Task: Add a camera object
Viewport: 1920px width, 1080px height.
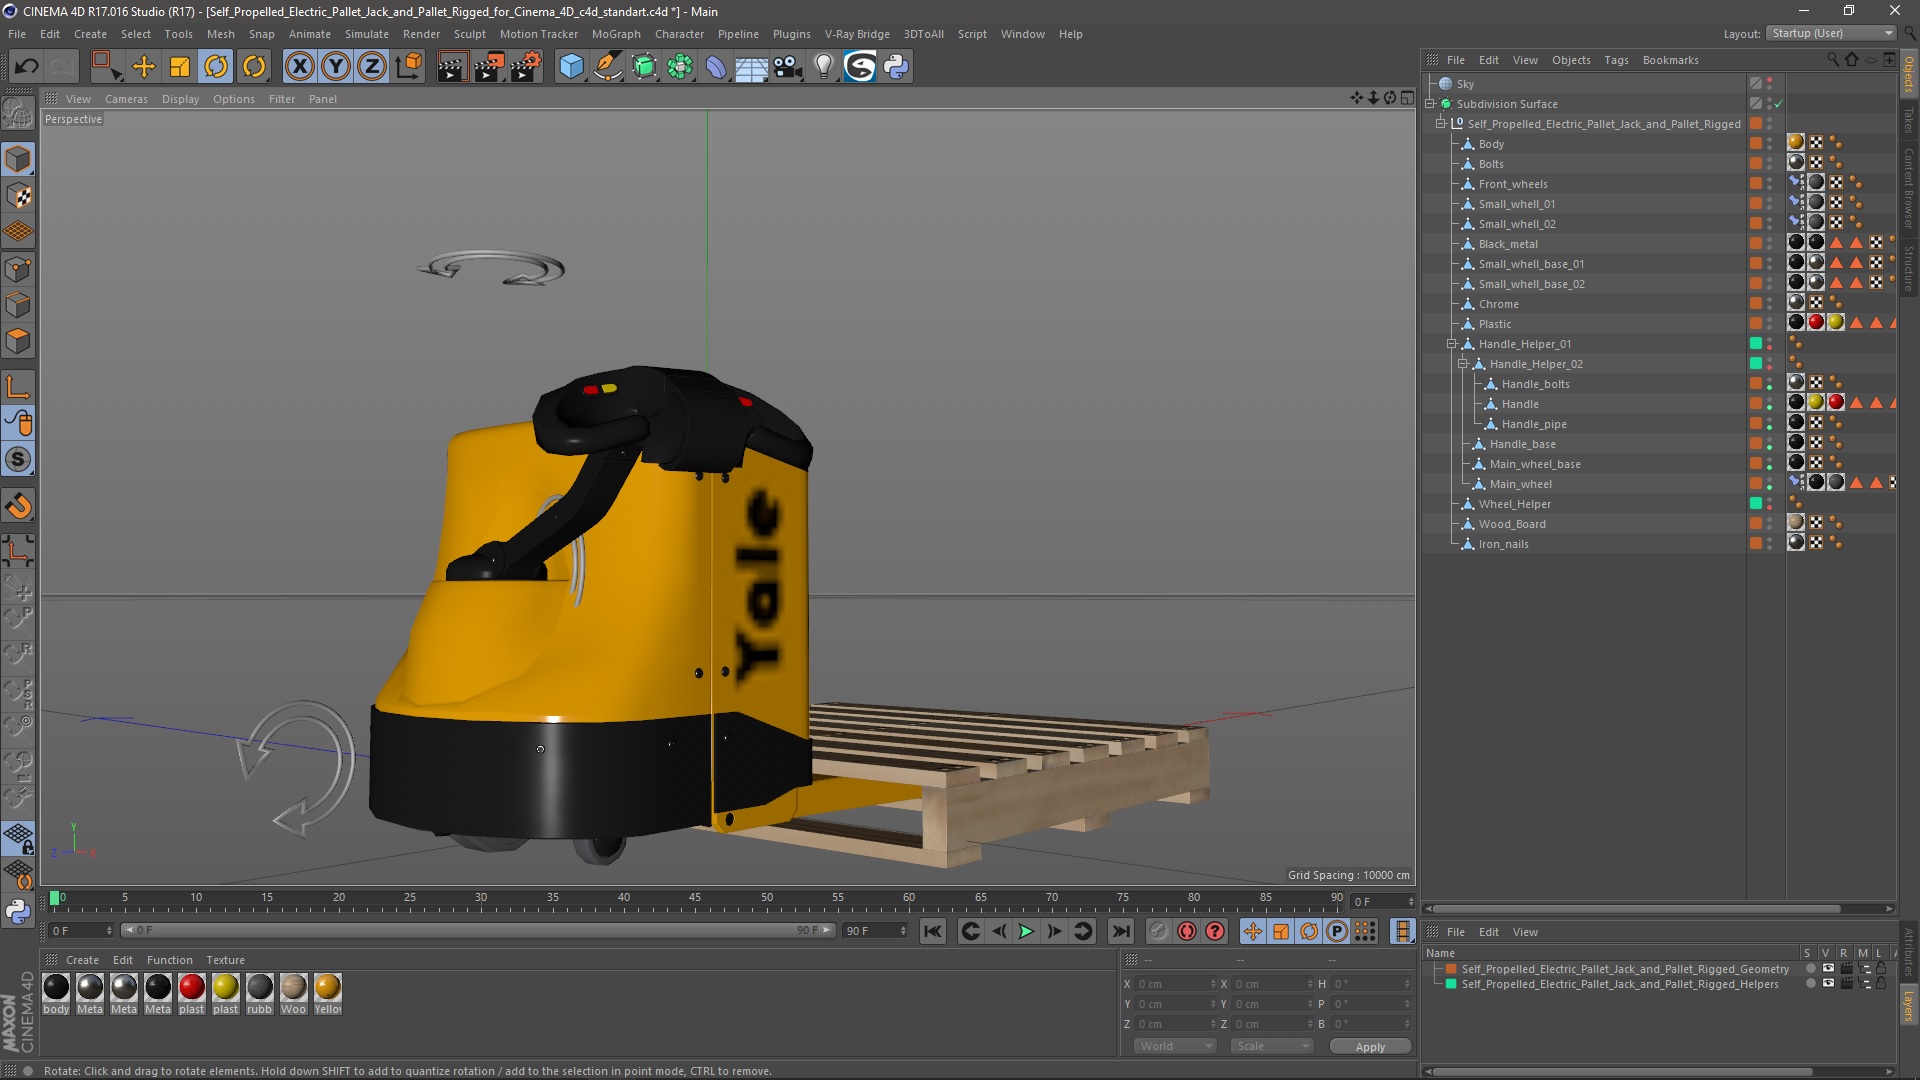Action: [788, 66]
